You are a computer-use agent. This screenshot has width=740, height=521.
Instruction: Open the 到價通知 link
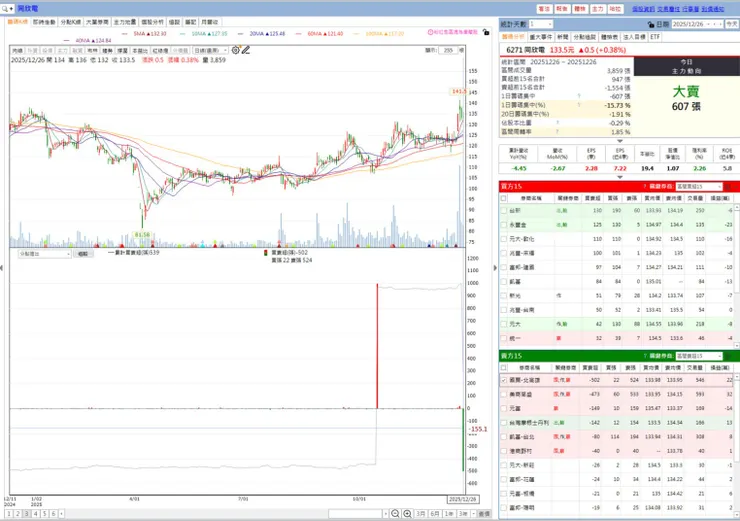713,9
